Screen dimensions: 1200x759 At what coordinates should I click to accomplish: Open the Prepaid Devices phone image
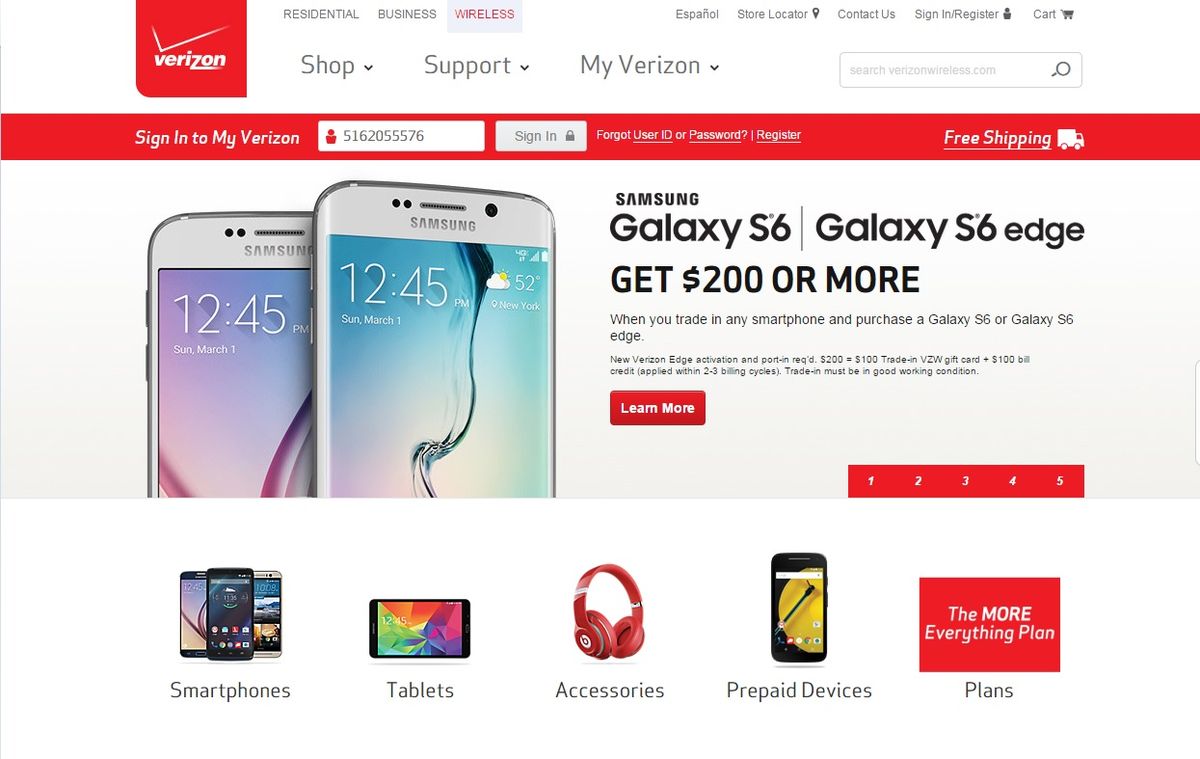pos(799,608)
